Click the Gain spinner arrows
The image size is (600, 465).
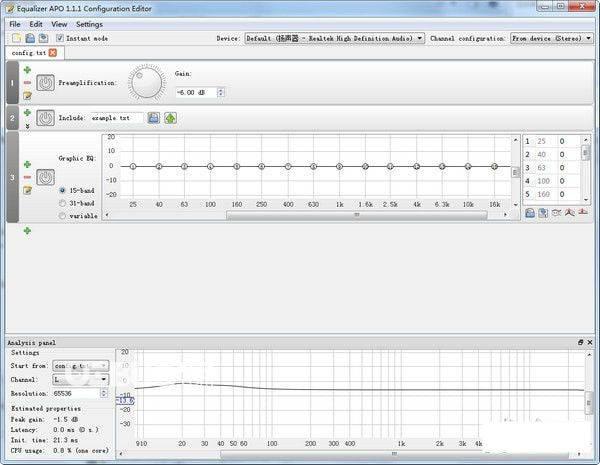(221, 92)
